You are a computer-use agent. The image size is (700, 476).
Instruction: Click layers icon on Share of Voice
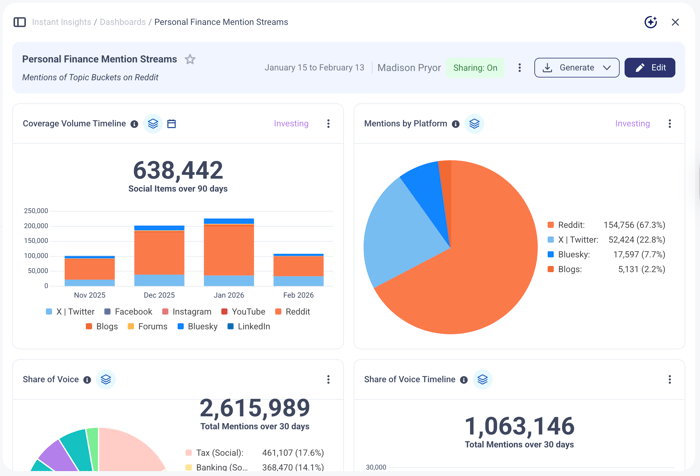[x=106, y=380]
